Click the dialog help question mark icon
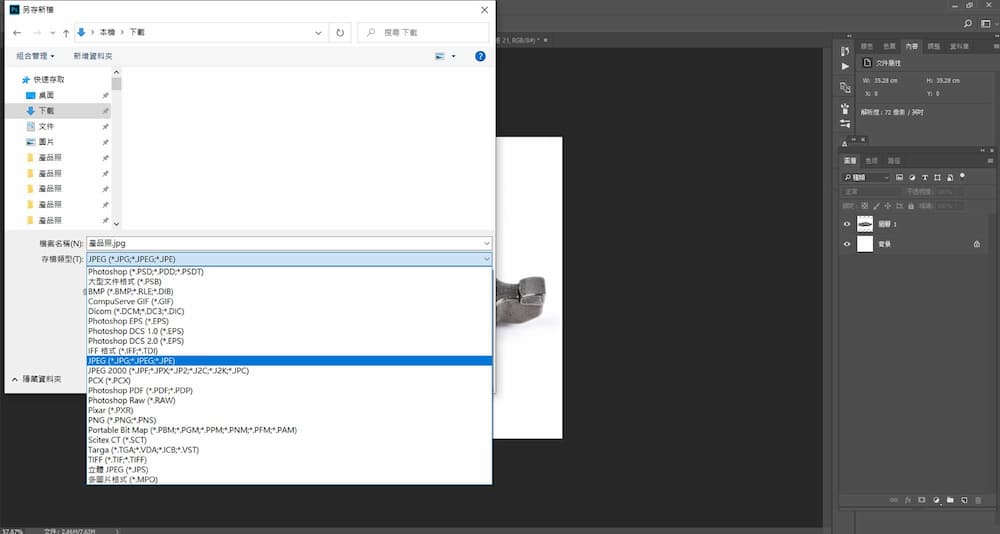Viewport: 1000px width, 534px height. pos(480,56)
